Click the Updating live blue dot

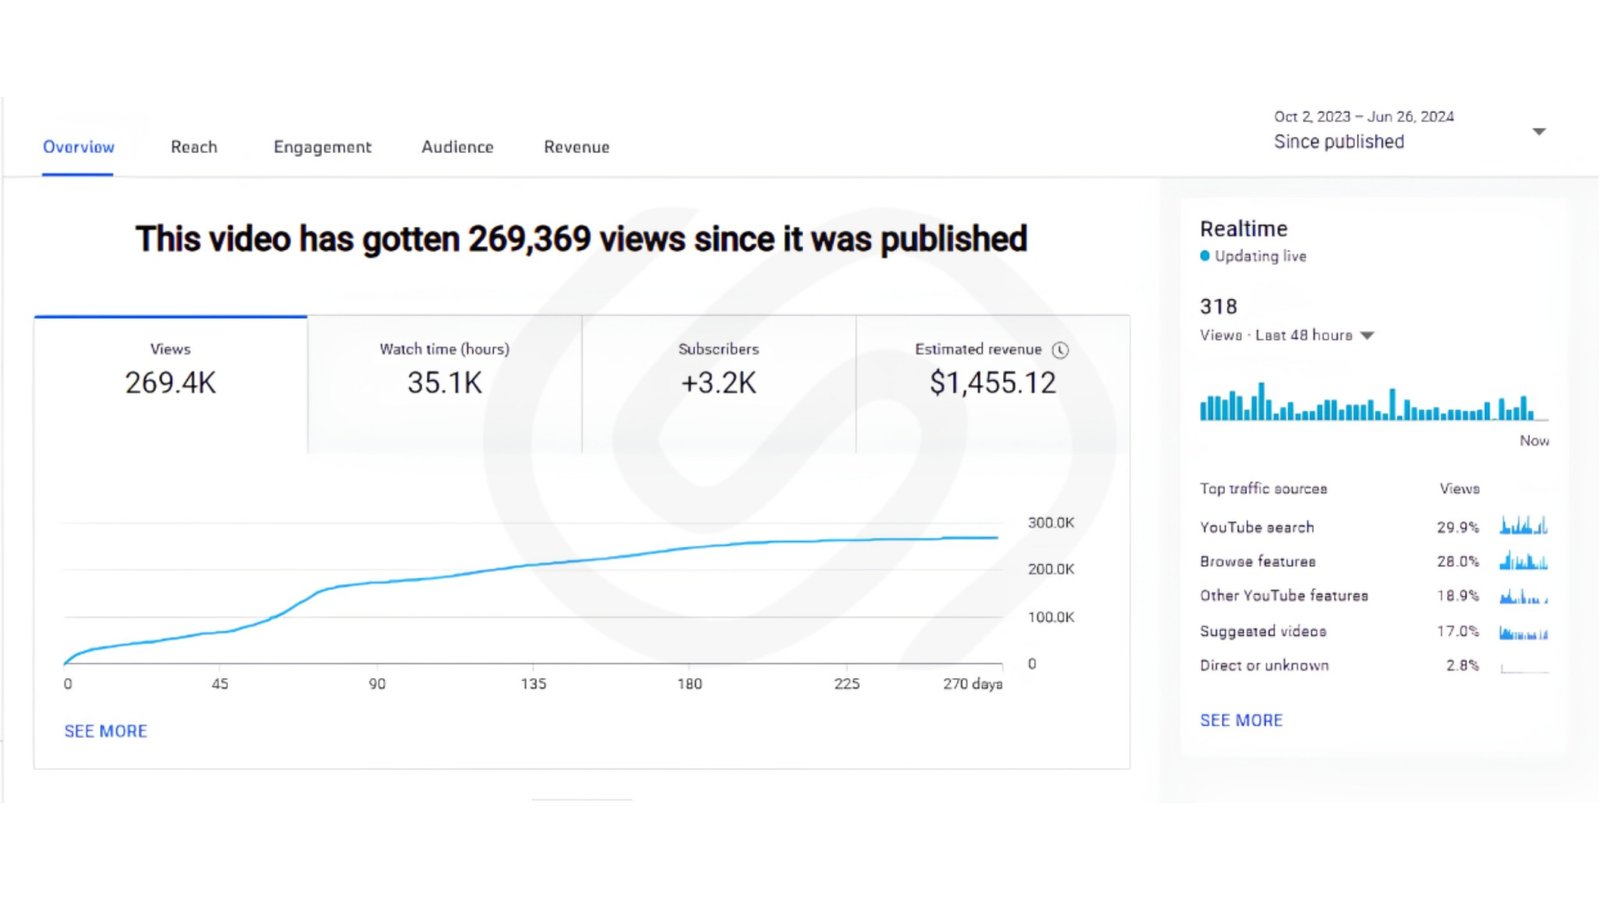tap(1205, 256)
